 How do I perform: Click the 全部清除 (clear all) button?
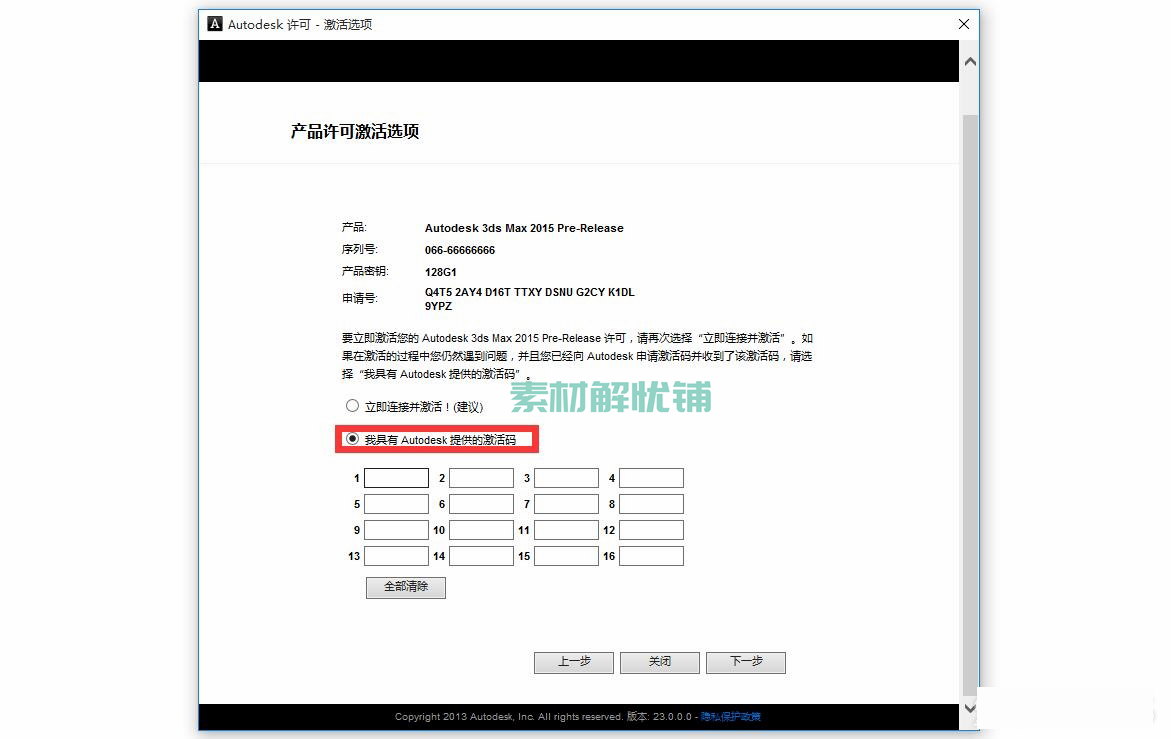[406, 587]
